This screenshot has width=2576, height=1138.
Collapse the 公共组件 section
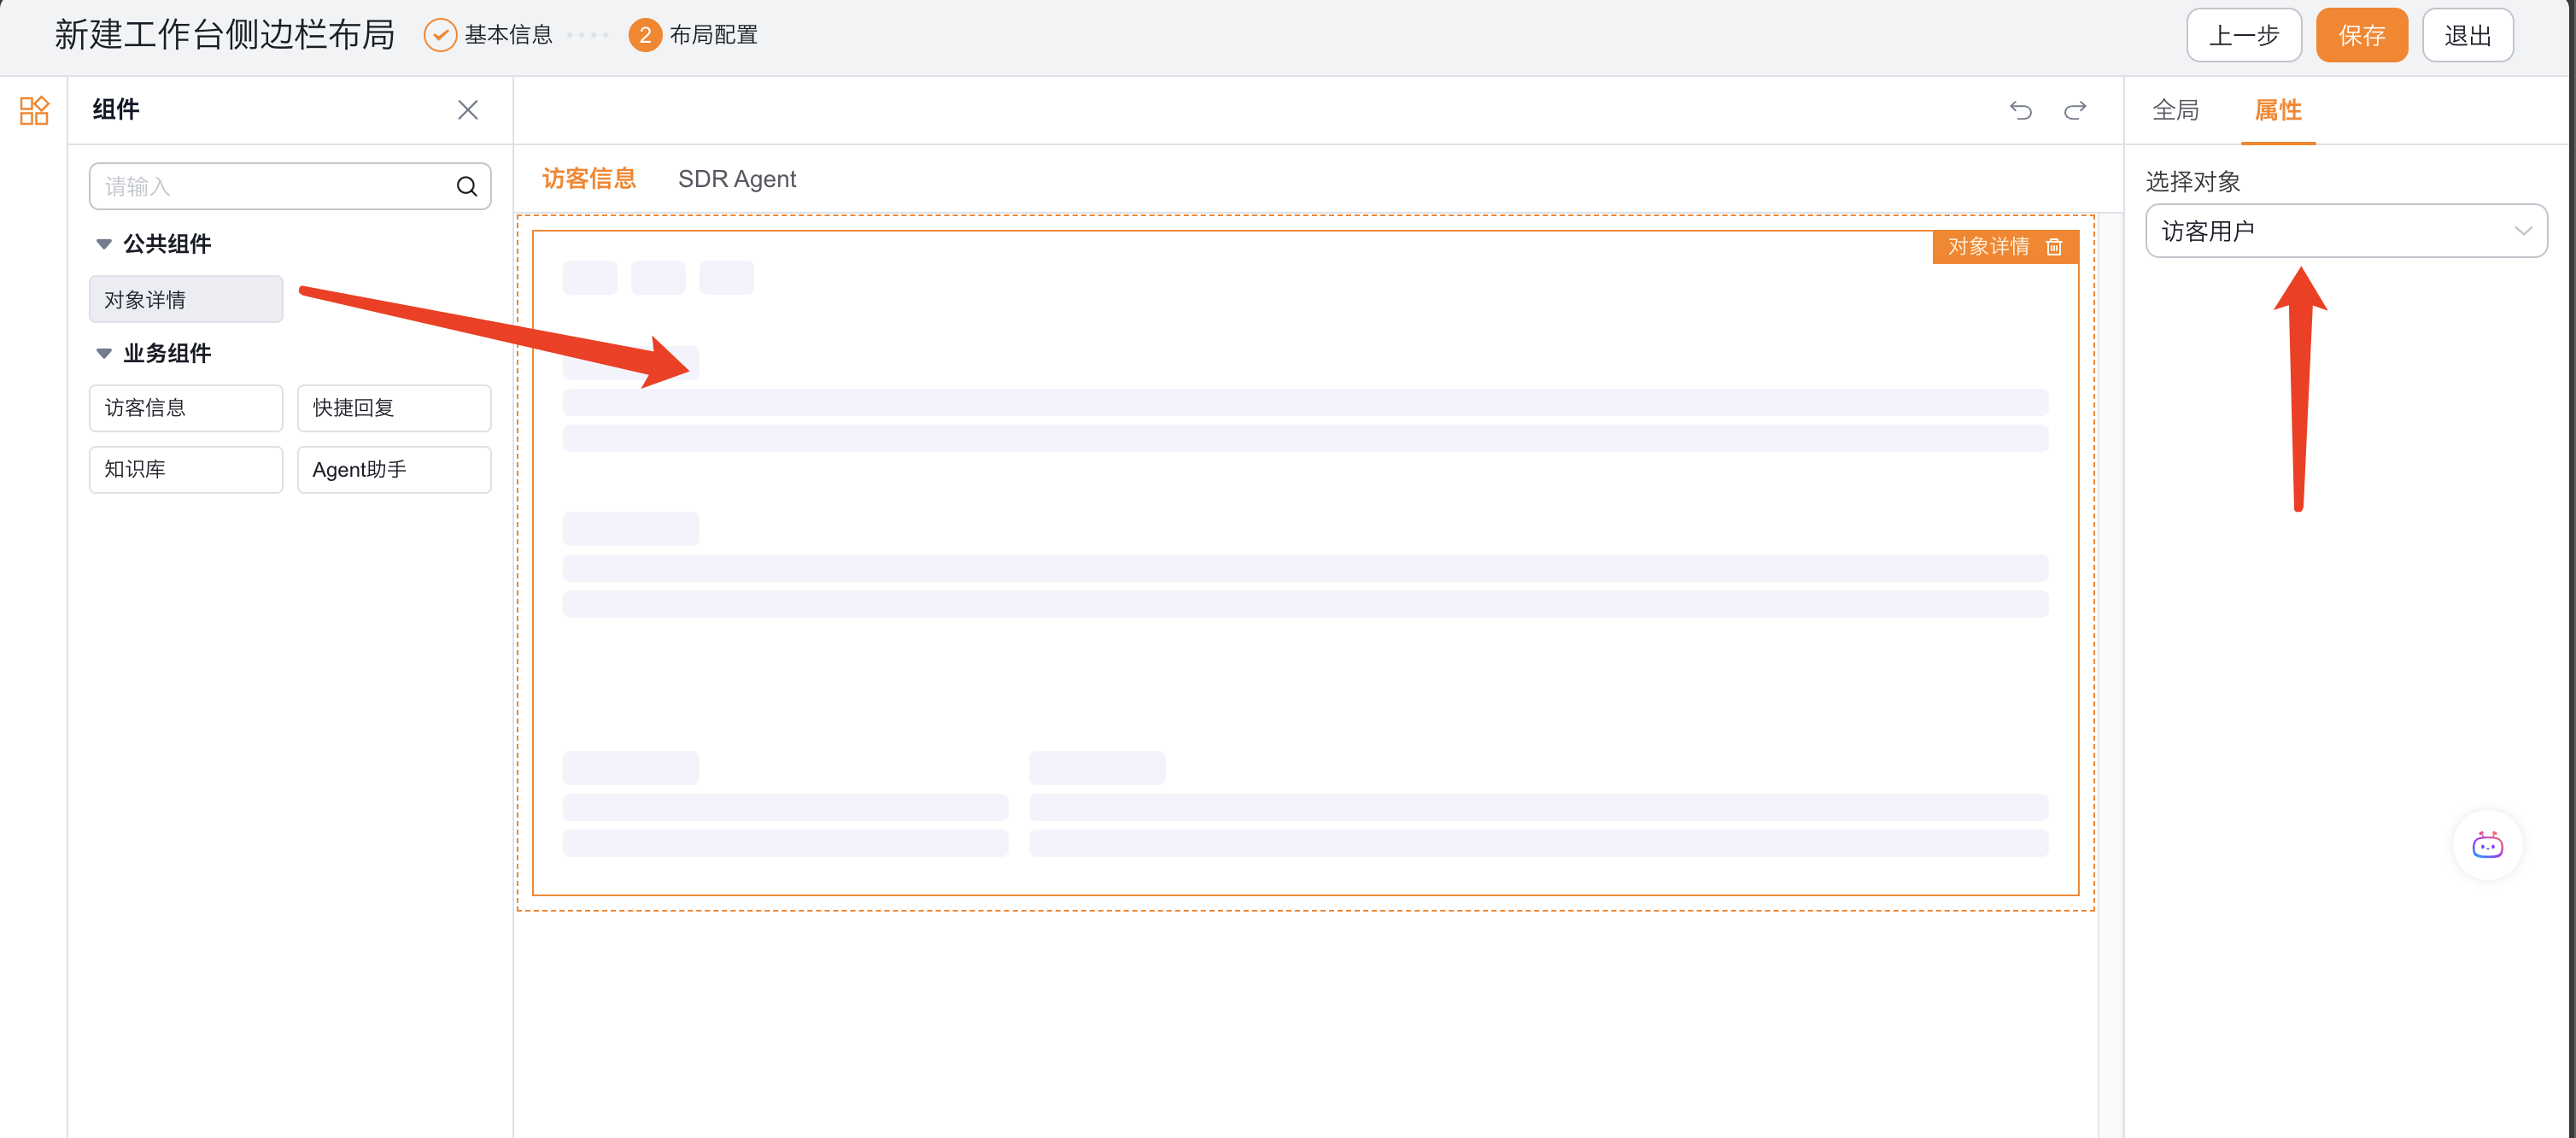click(104, 244)
